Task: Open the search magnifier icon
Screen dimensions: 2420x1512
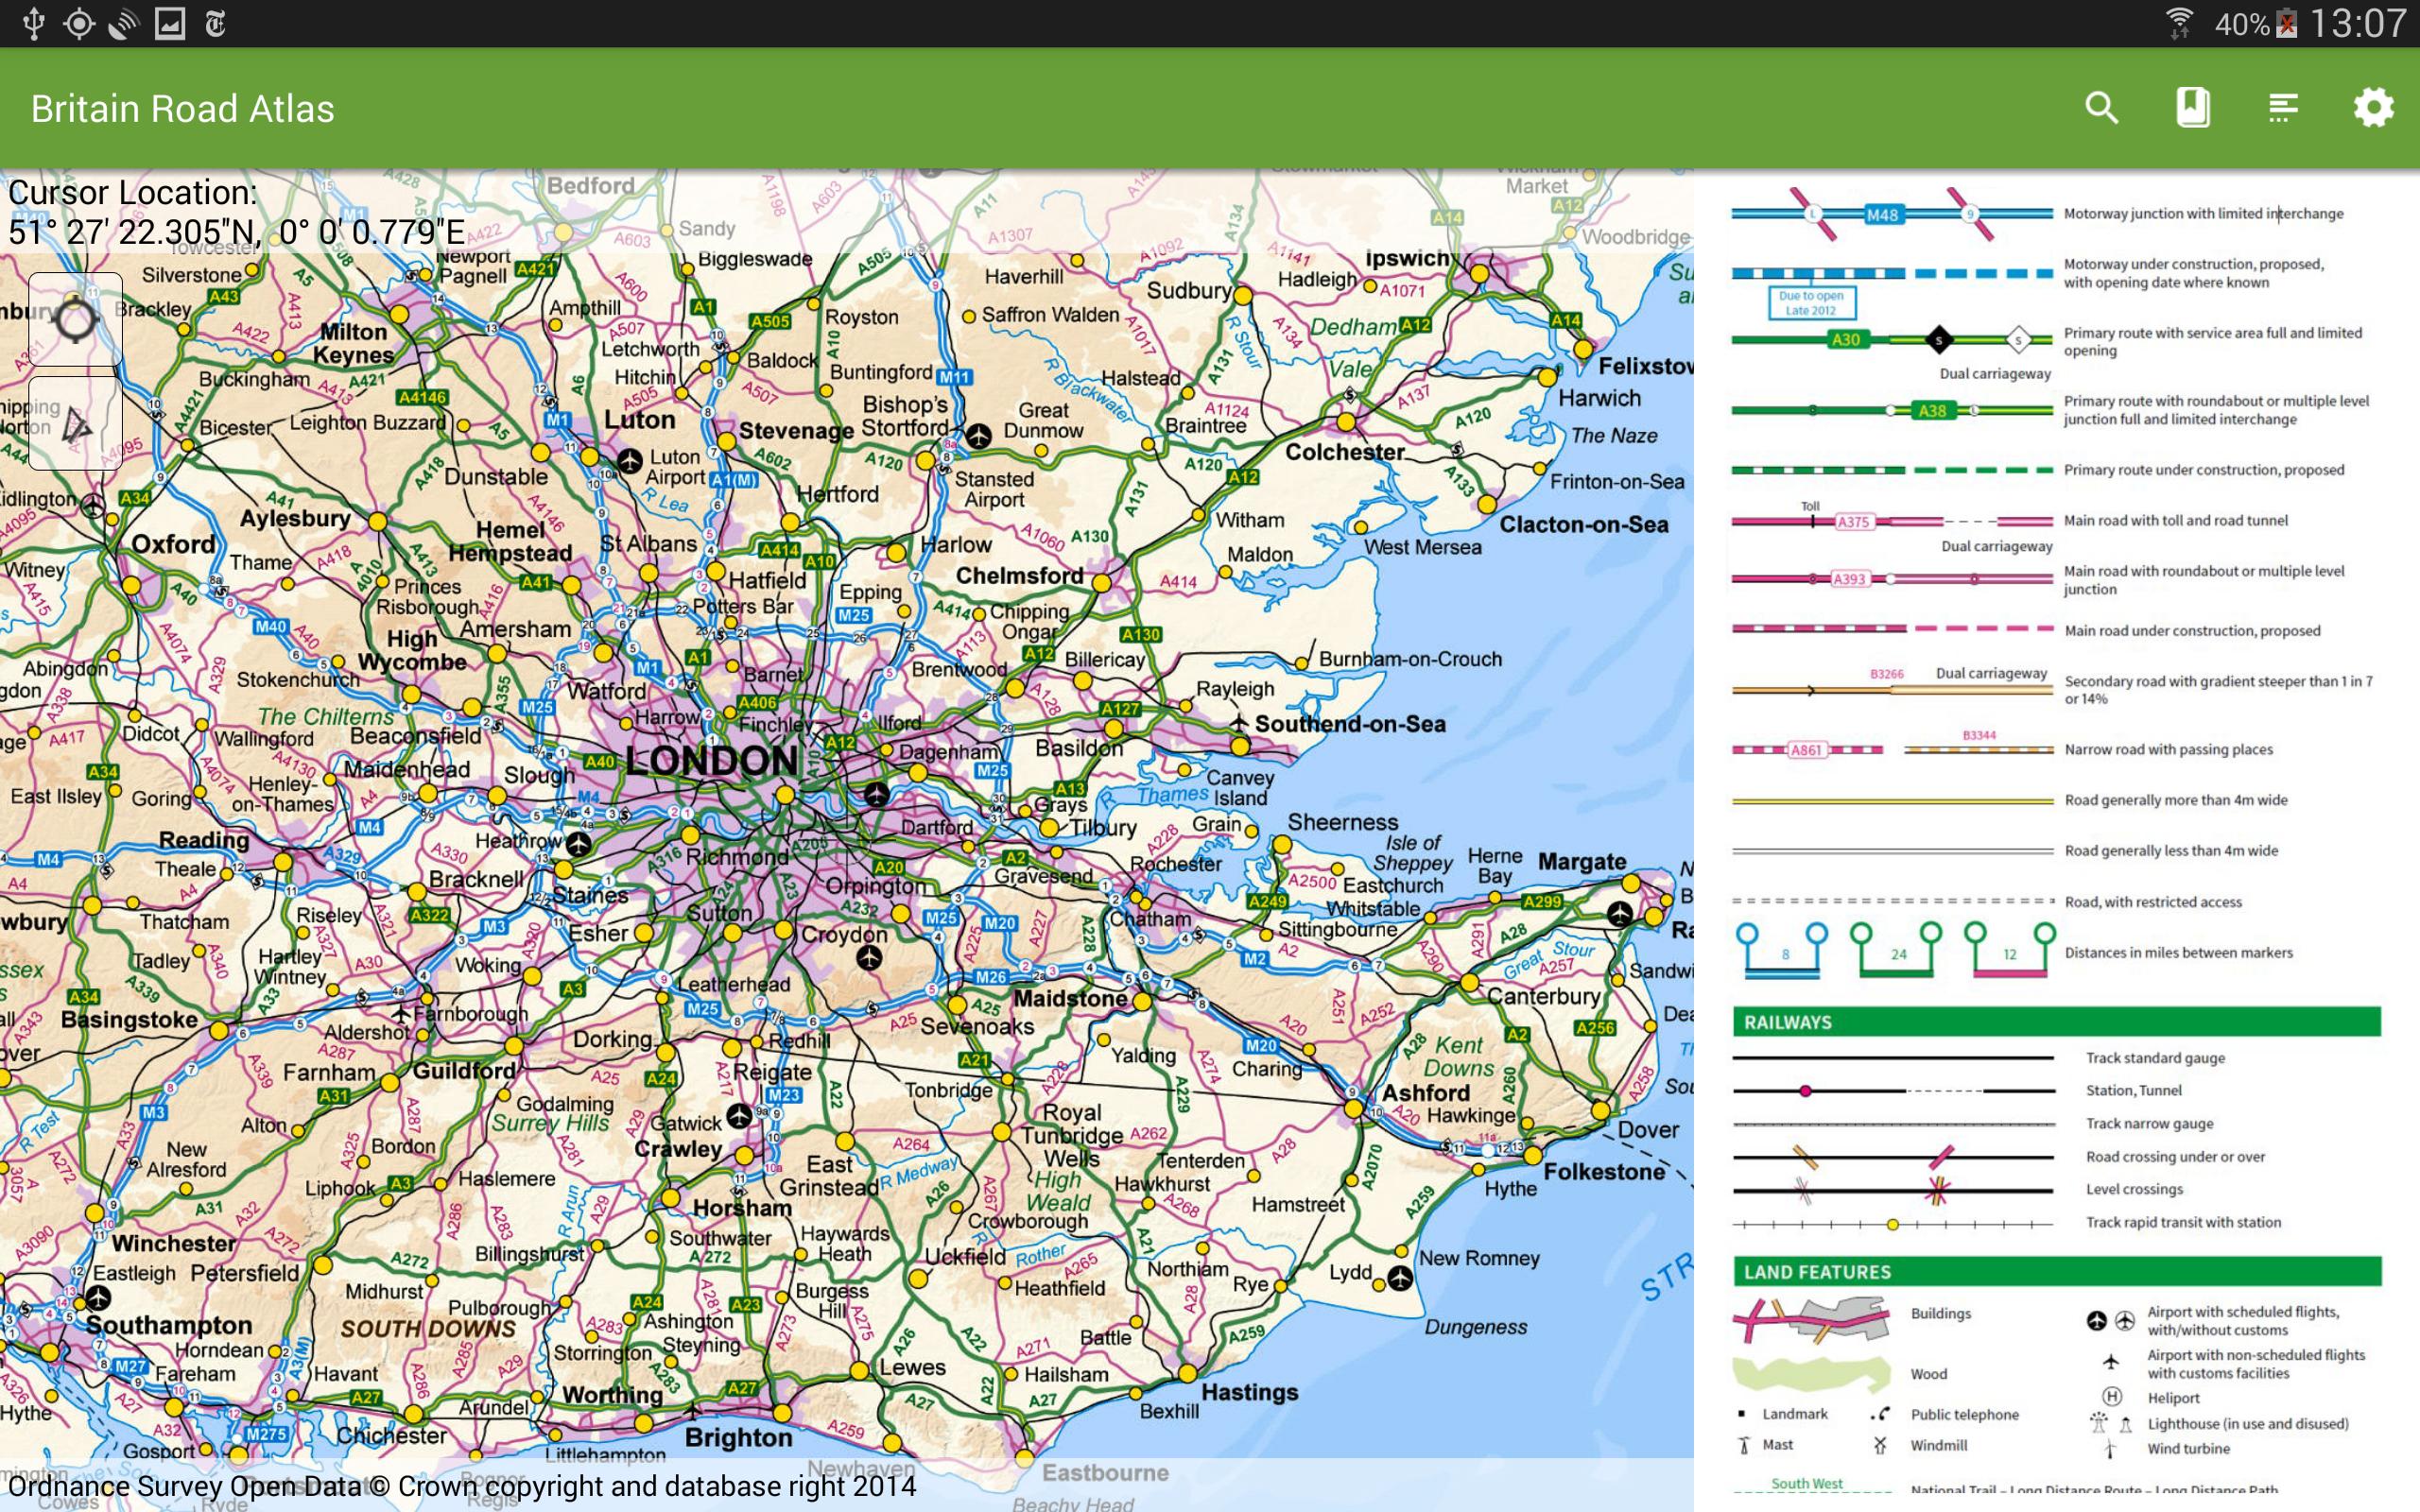Action: [x=2101, y=108]
